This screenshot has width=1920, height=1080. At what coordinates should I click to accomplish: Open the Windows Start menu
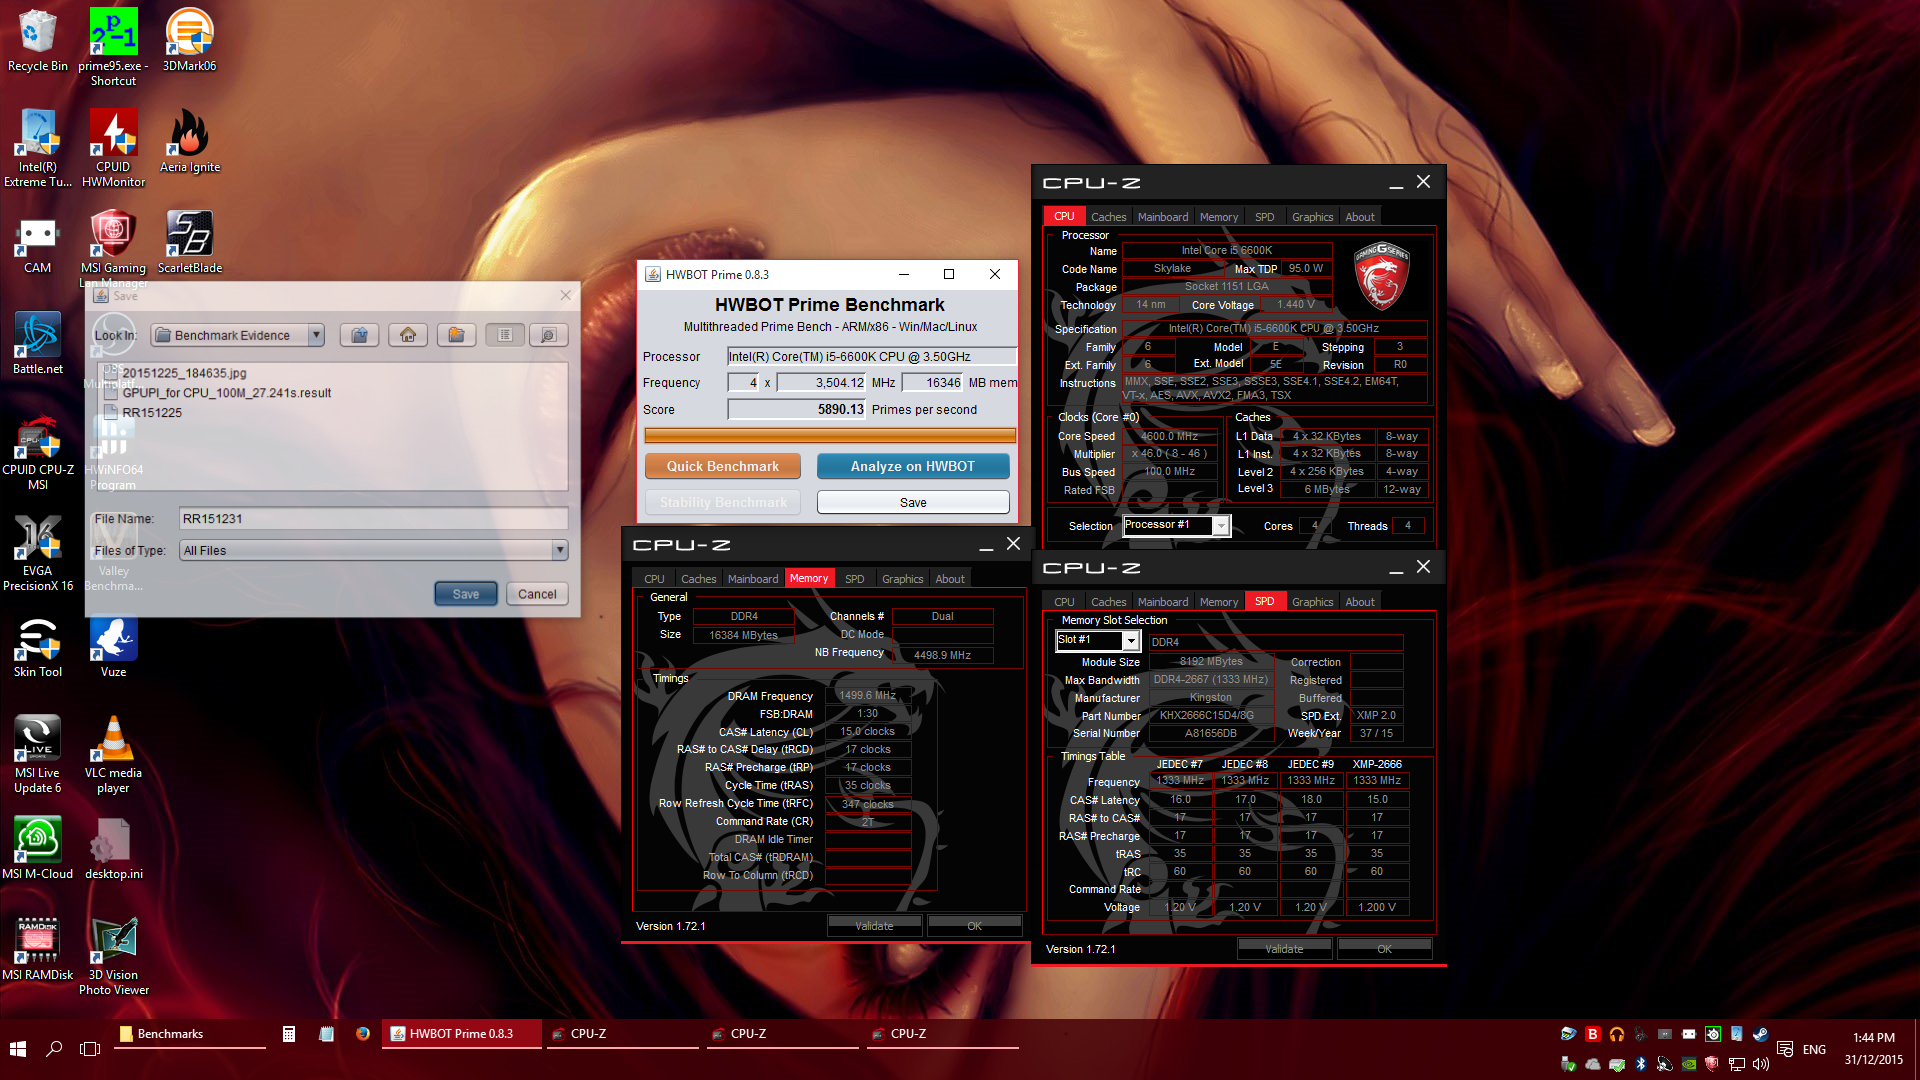pyautogui.click(x=18, y=1049)
